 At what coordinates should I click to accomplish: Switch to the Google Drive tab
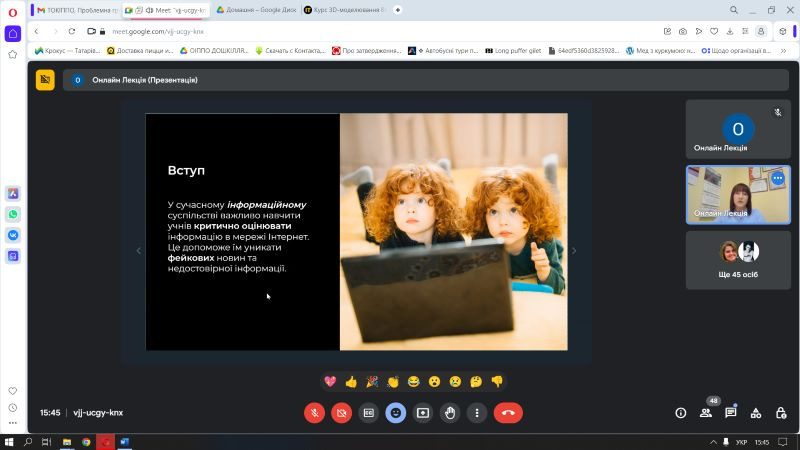[256, 10]
